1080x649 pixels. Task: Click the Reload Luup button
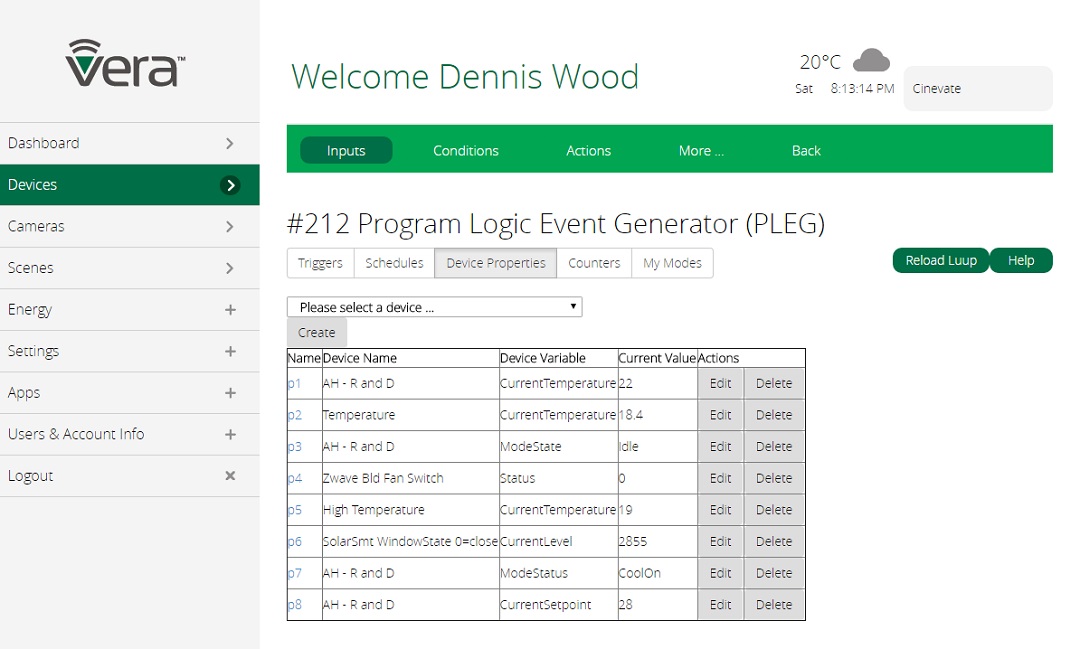click(x=941, y=260)
